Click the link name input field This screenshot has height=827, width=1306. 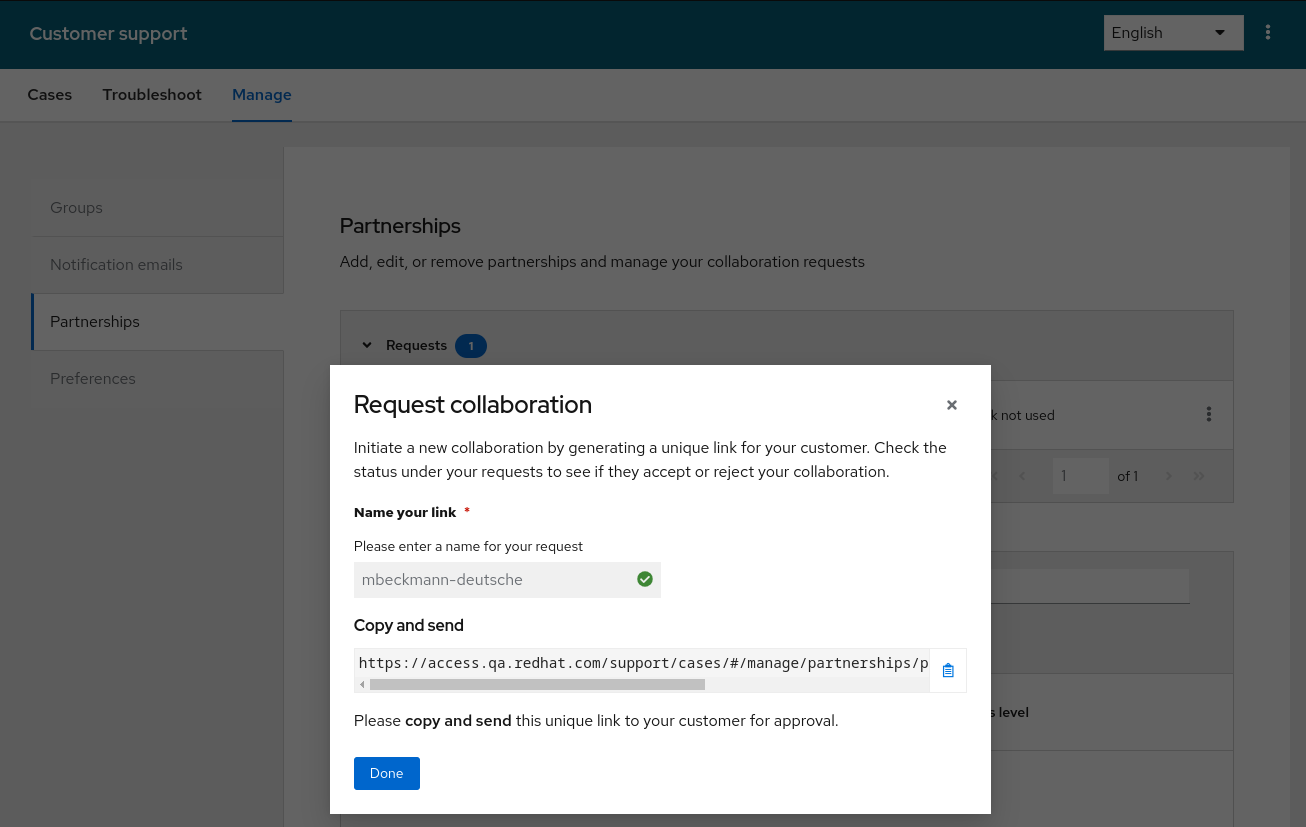pos(507,580)
